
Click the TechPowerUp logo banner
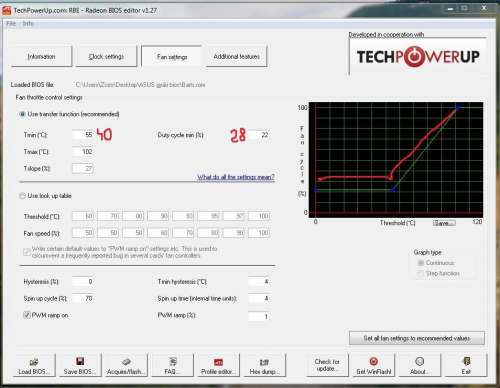click(418, 56)
